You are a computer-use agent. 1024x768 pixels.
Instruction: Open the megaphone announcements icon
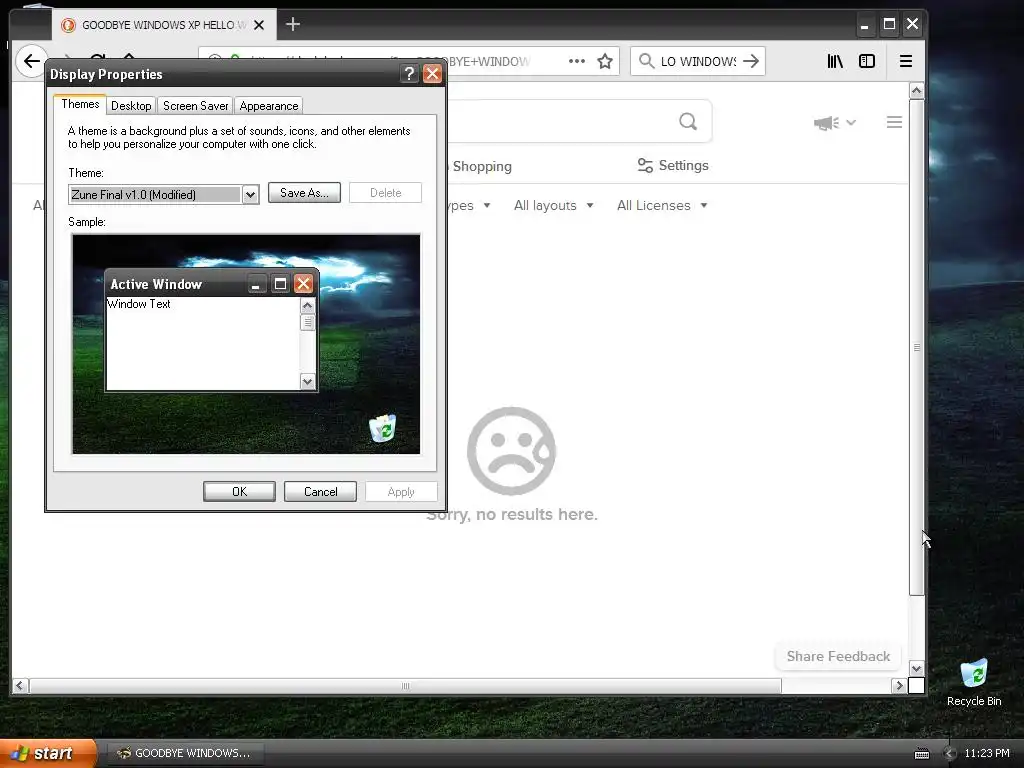826,123
